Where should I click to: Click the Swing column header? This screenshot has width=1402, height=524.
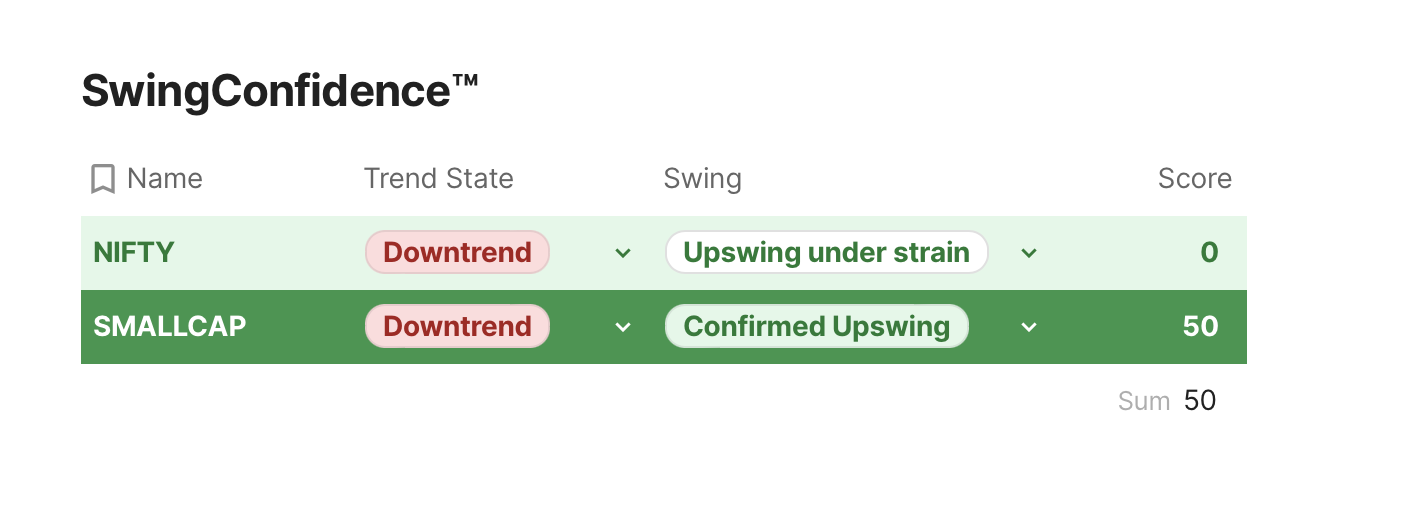click(x=703, y=179)
